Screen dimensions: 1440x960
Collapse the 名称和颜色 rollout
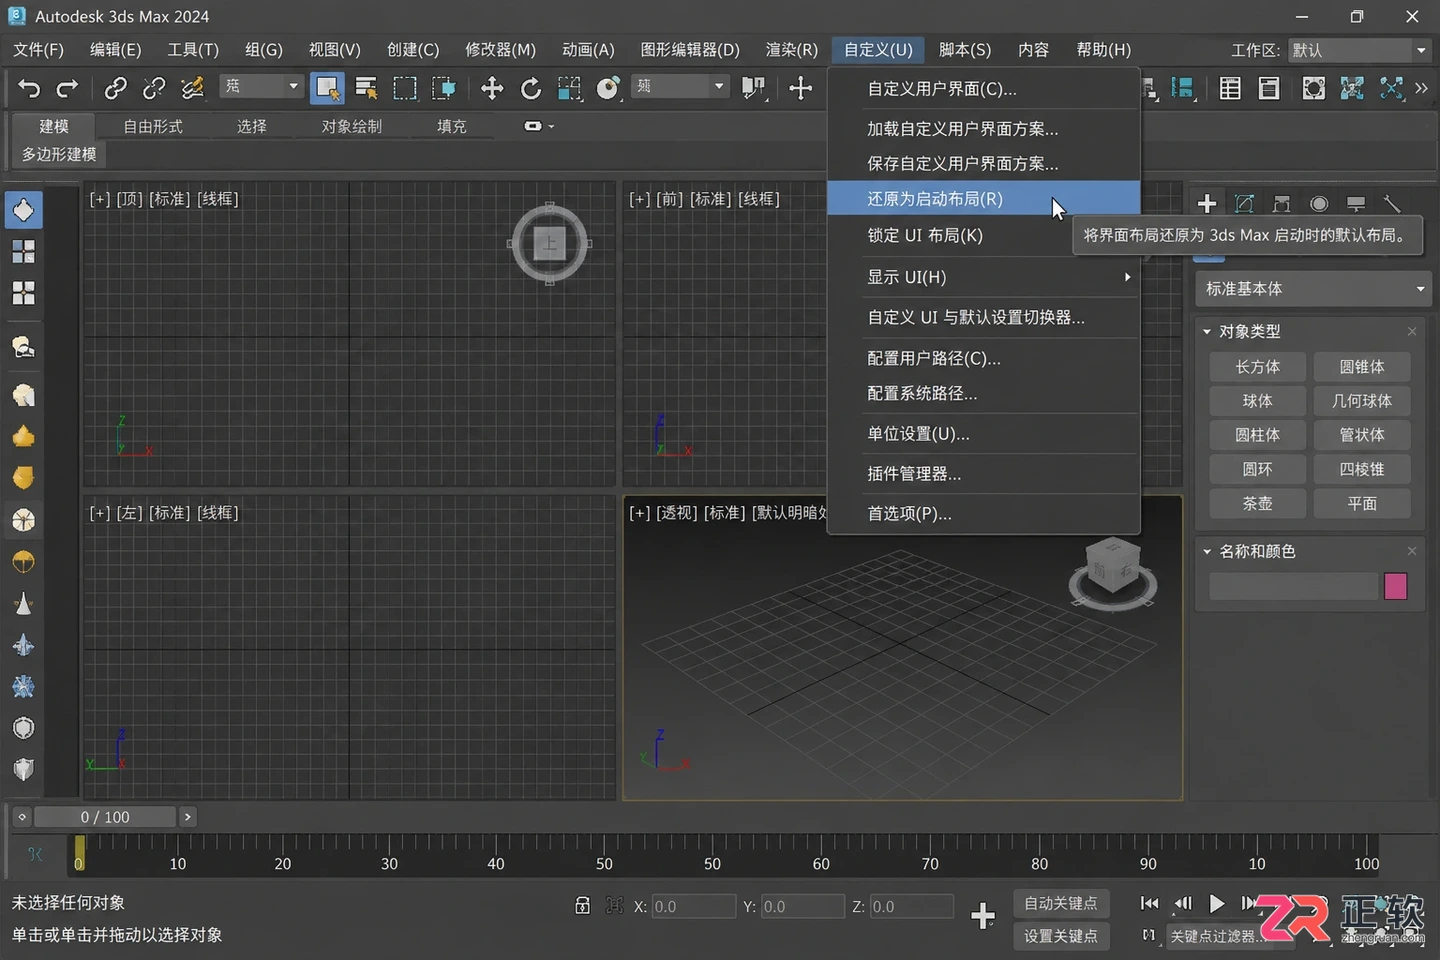click(x=1207, y=551)
